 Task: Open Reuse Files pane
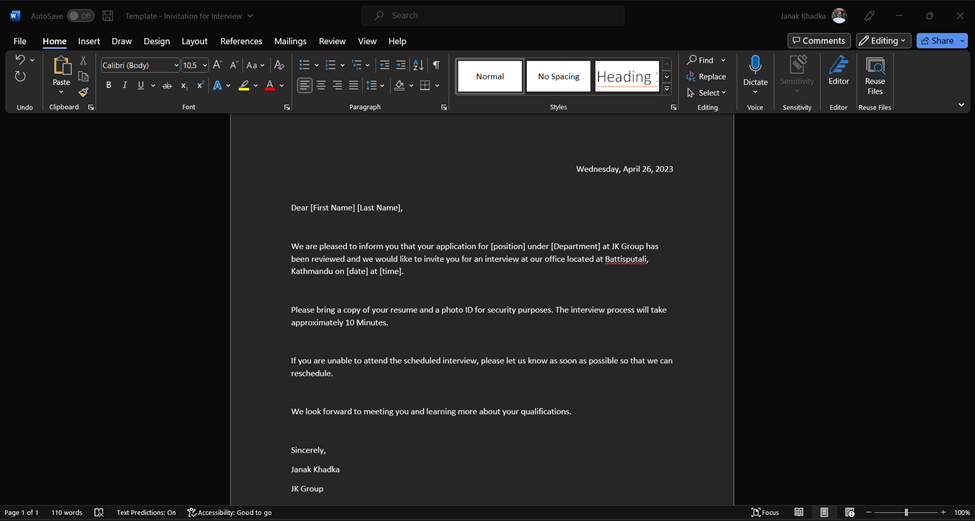tap(875, 76)
